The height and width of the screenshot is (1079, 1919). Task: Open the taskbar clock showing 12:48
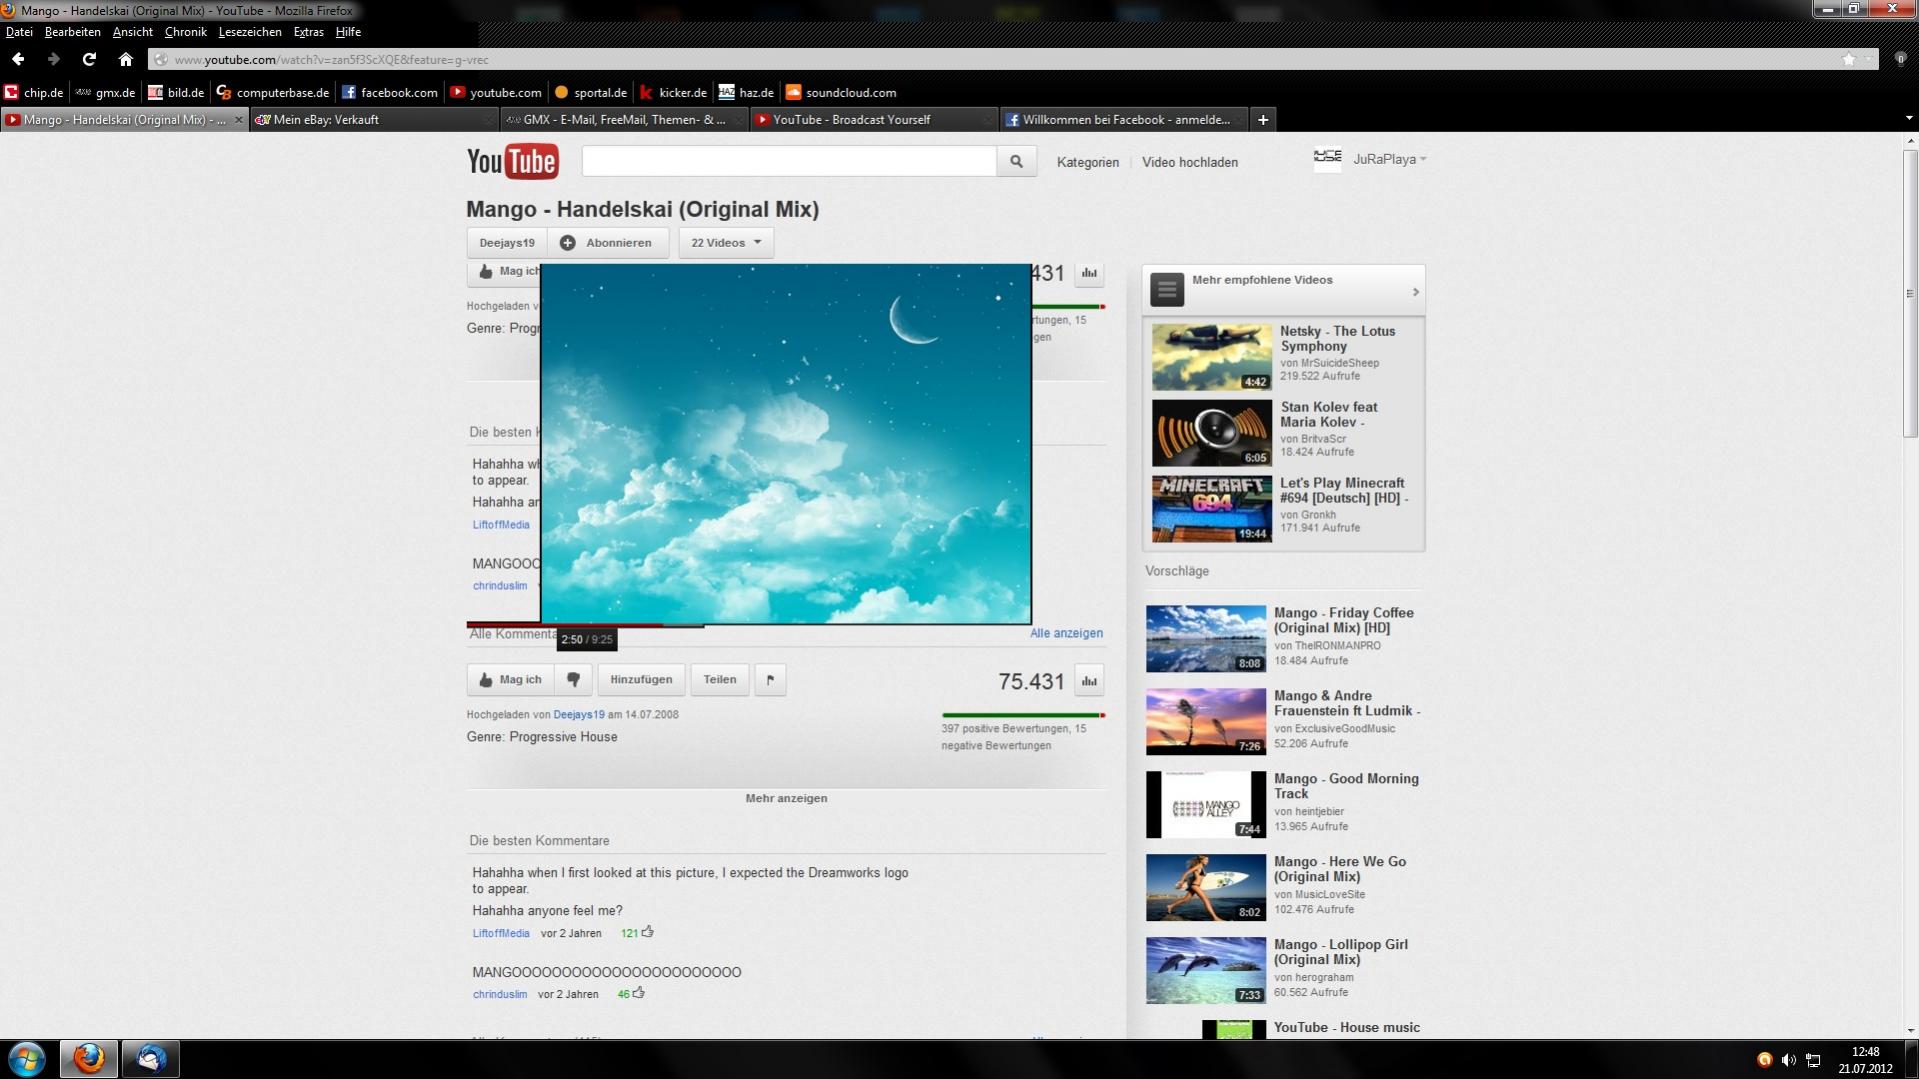click(x=1865, y=1060)
